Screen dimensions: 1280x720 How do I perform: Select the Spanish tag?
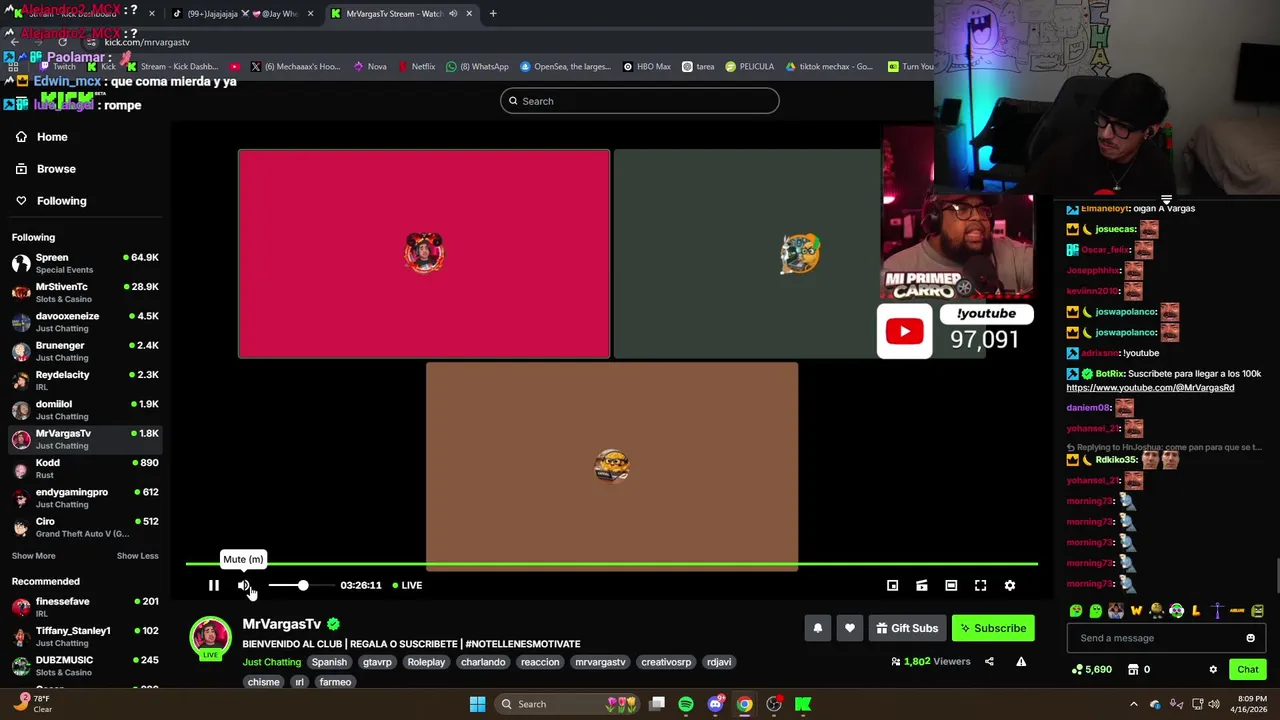click(x=329, y=662)
